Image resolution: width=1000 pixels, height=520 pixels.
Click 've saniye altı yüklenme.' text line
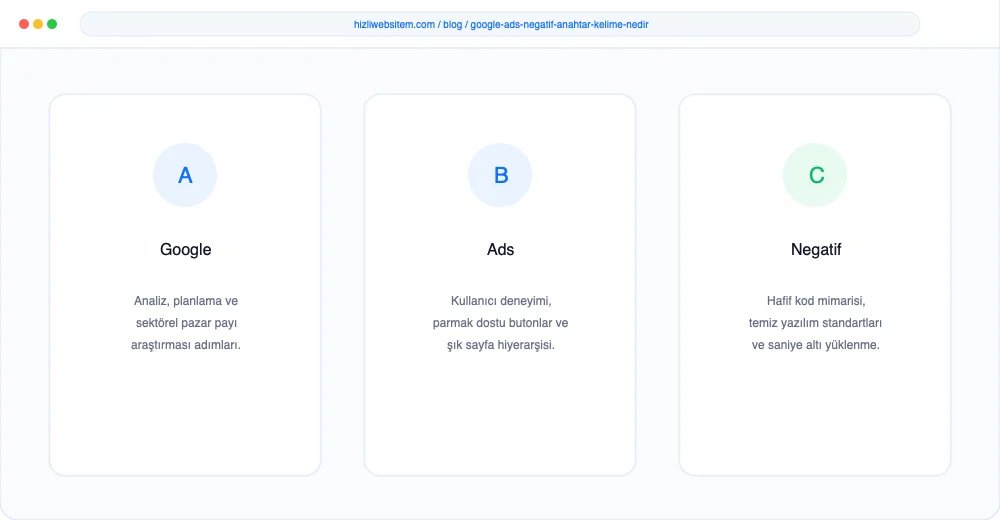tap(816, 345)
